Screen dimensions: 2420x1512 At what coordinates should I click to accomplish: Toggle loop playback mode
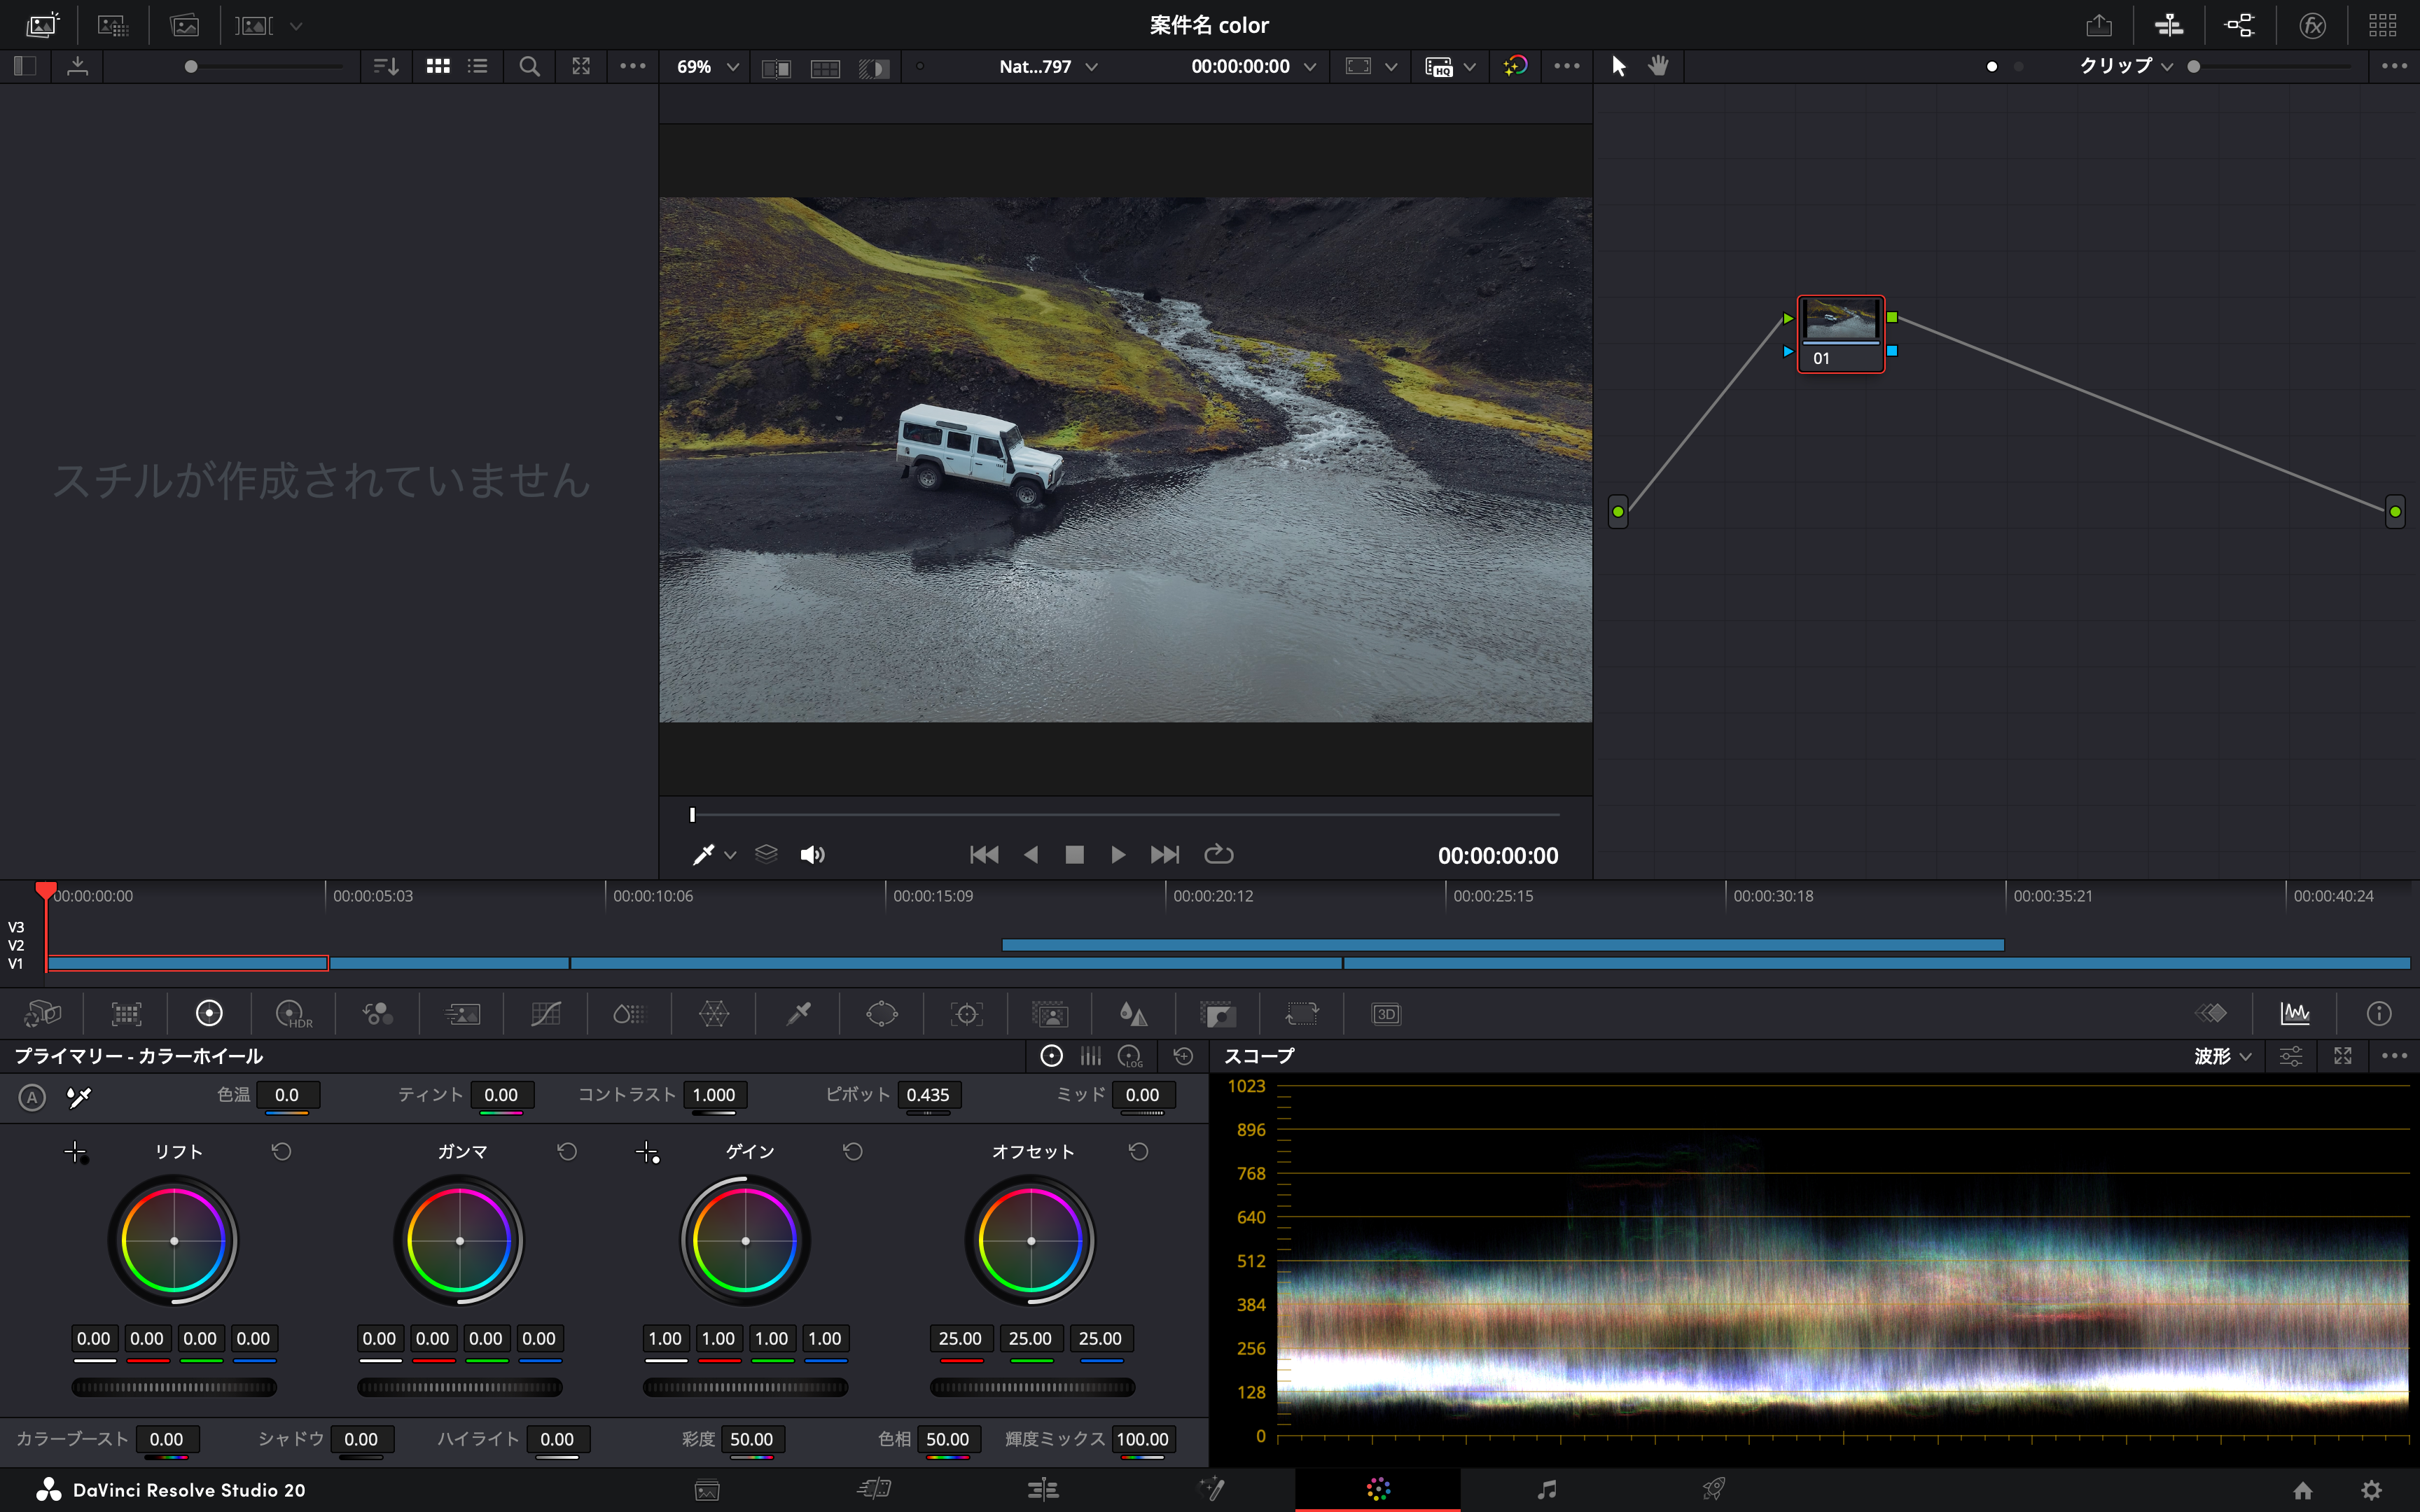pos(1218,855)
